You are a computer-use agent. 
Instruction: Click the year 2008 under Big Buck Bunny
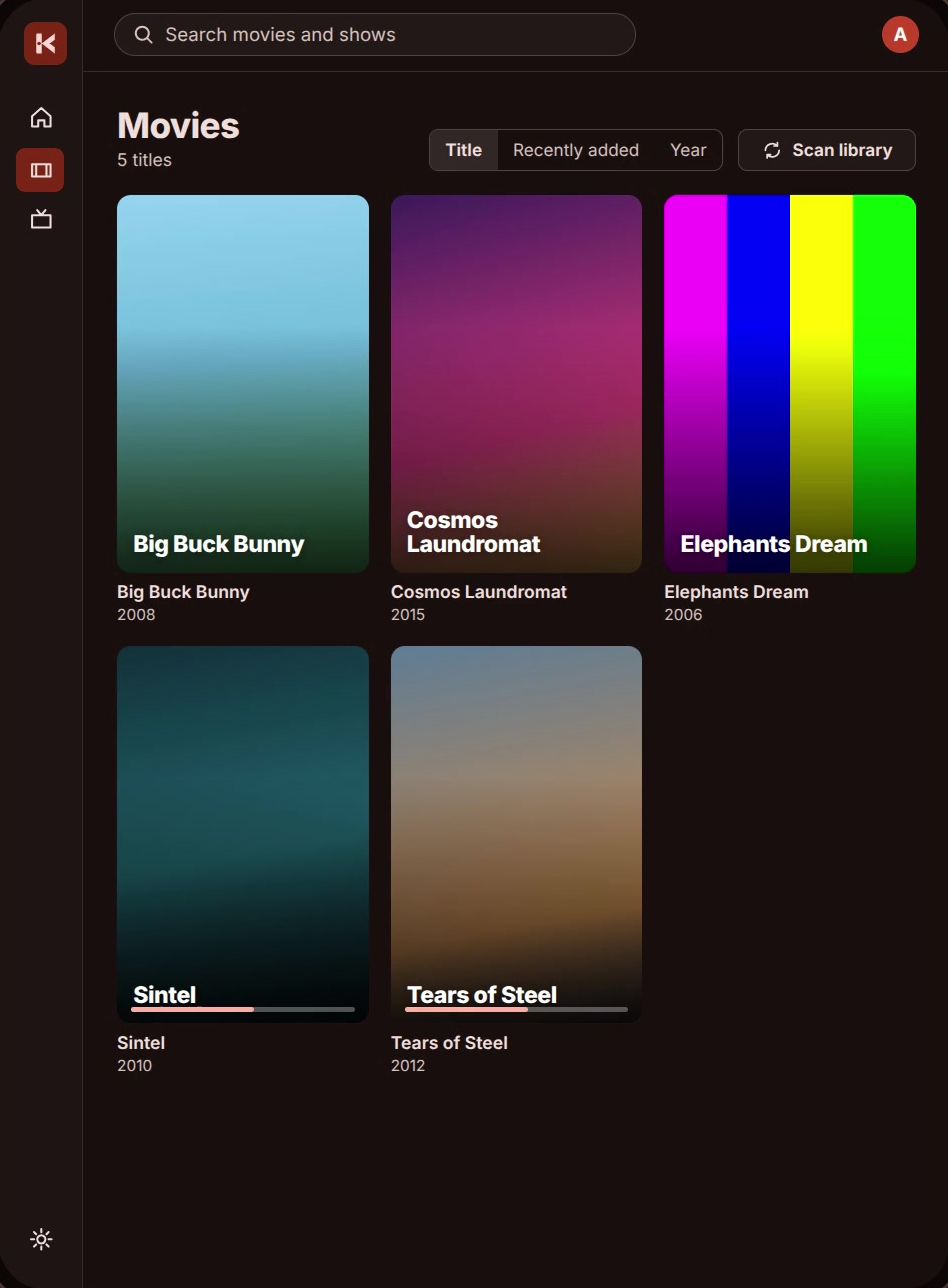pos(136,615)
